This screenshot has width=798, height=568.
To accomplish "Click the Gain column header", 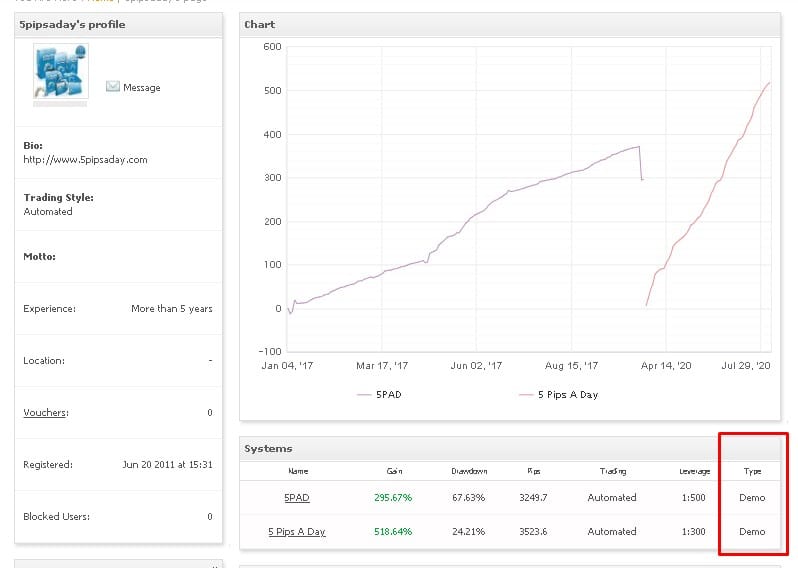I will pos(394,471).
